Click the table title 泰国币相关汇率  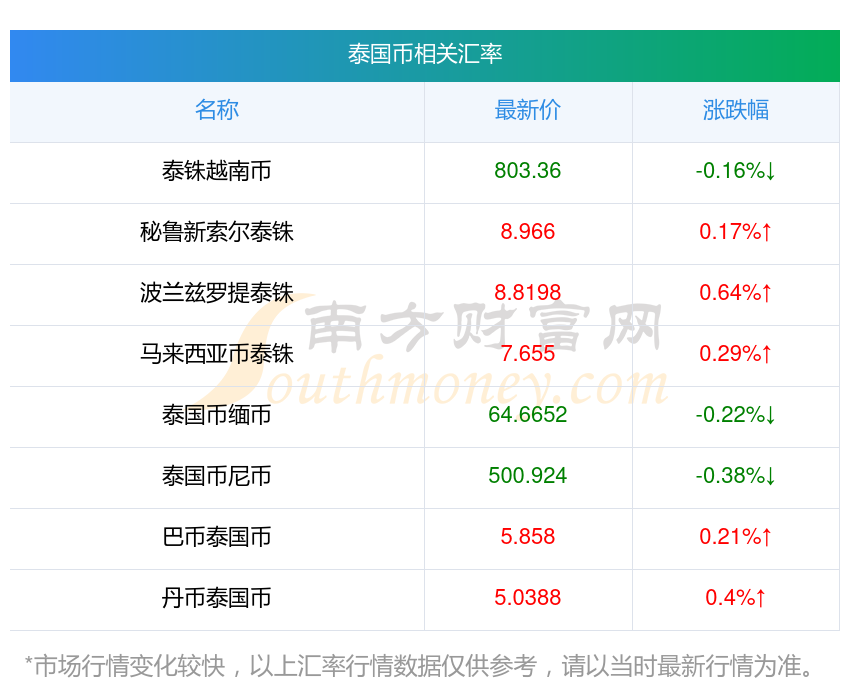coord(425,54)
